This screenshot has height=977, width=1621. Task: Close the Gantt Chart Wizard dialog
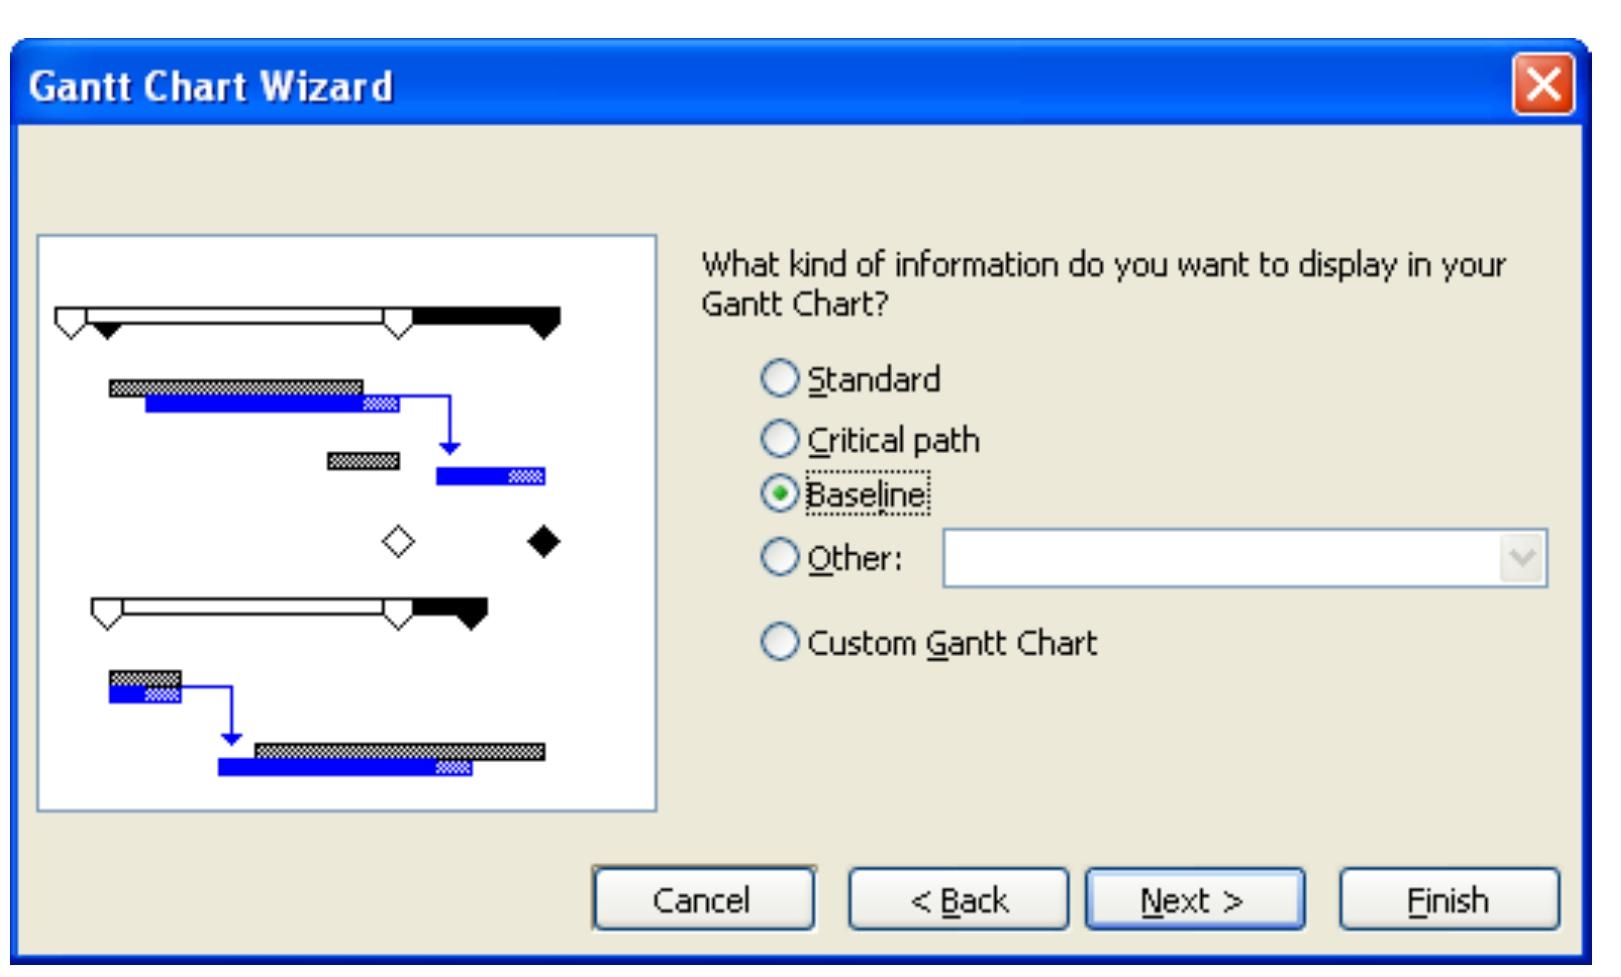1543,85
